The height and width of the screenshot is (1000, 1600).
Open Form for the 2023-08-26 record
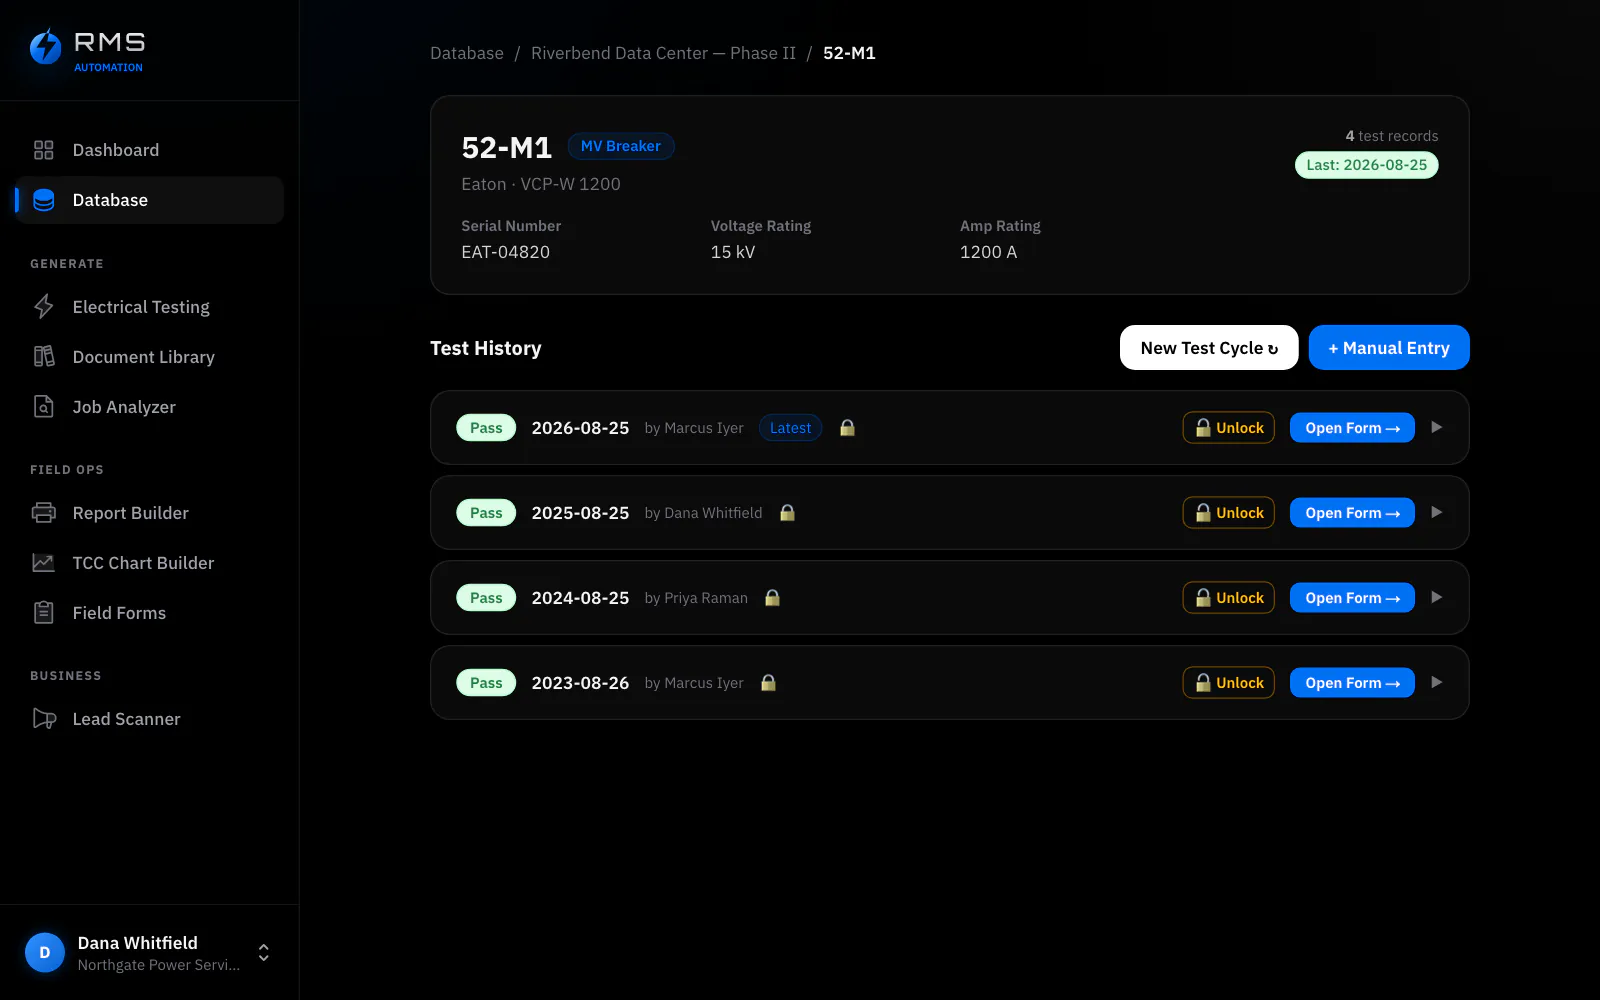(1352, 683)
